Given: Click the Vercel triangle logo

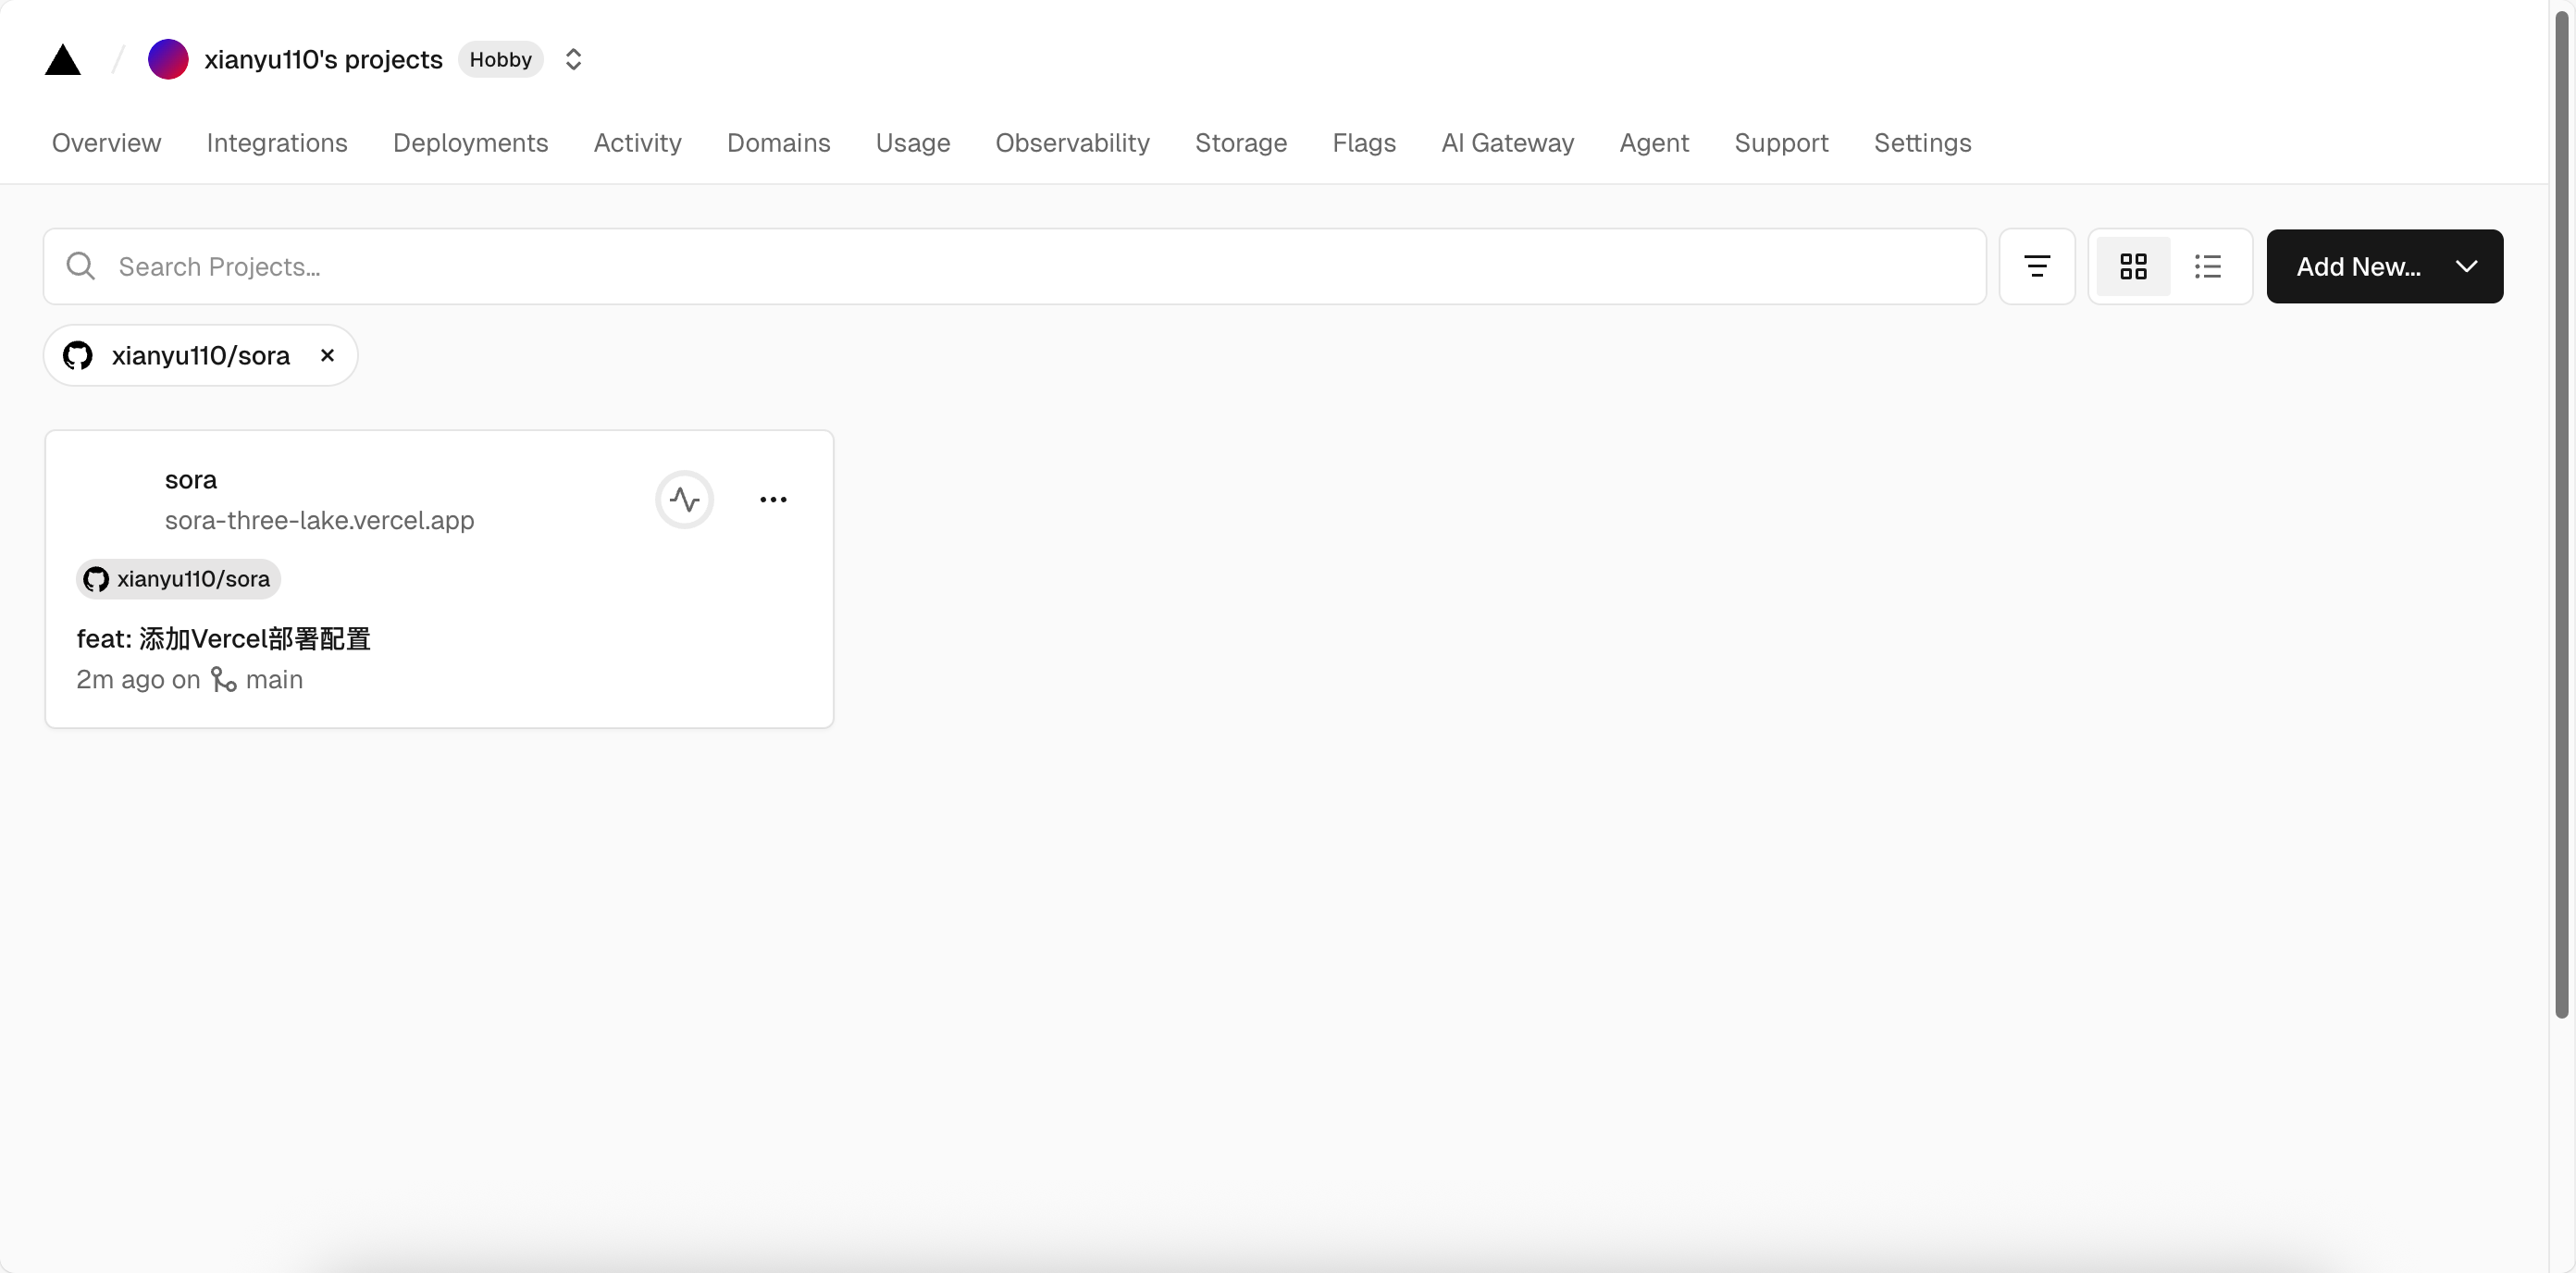Looking at the screenshot, I should pos(62,60).
